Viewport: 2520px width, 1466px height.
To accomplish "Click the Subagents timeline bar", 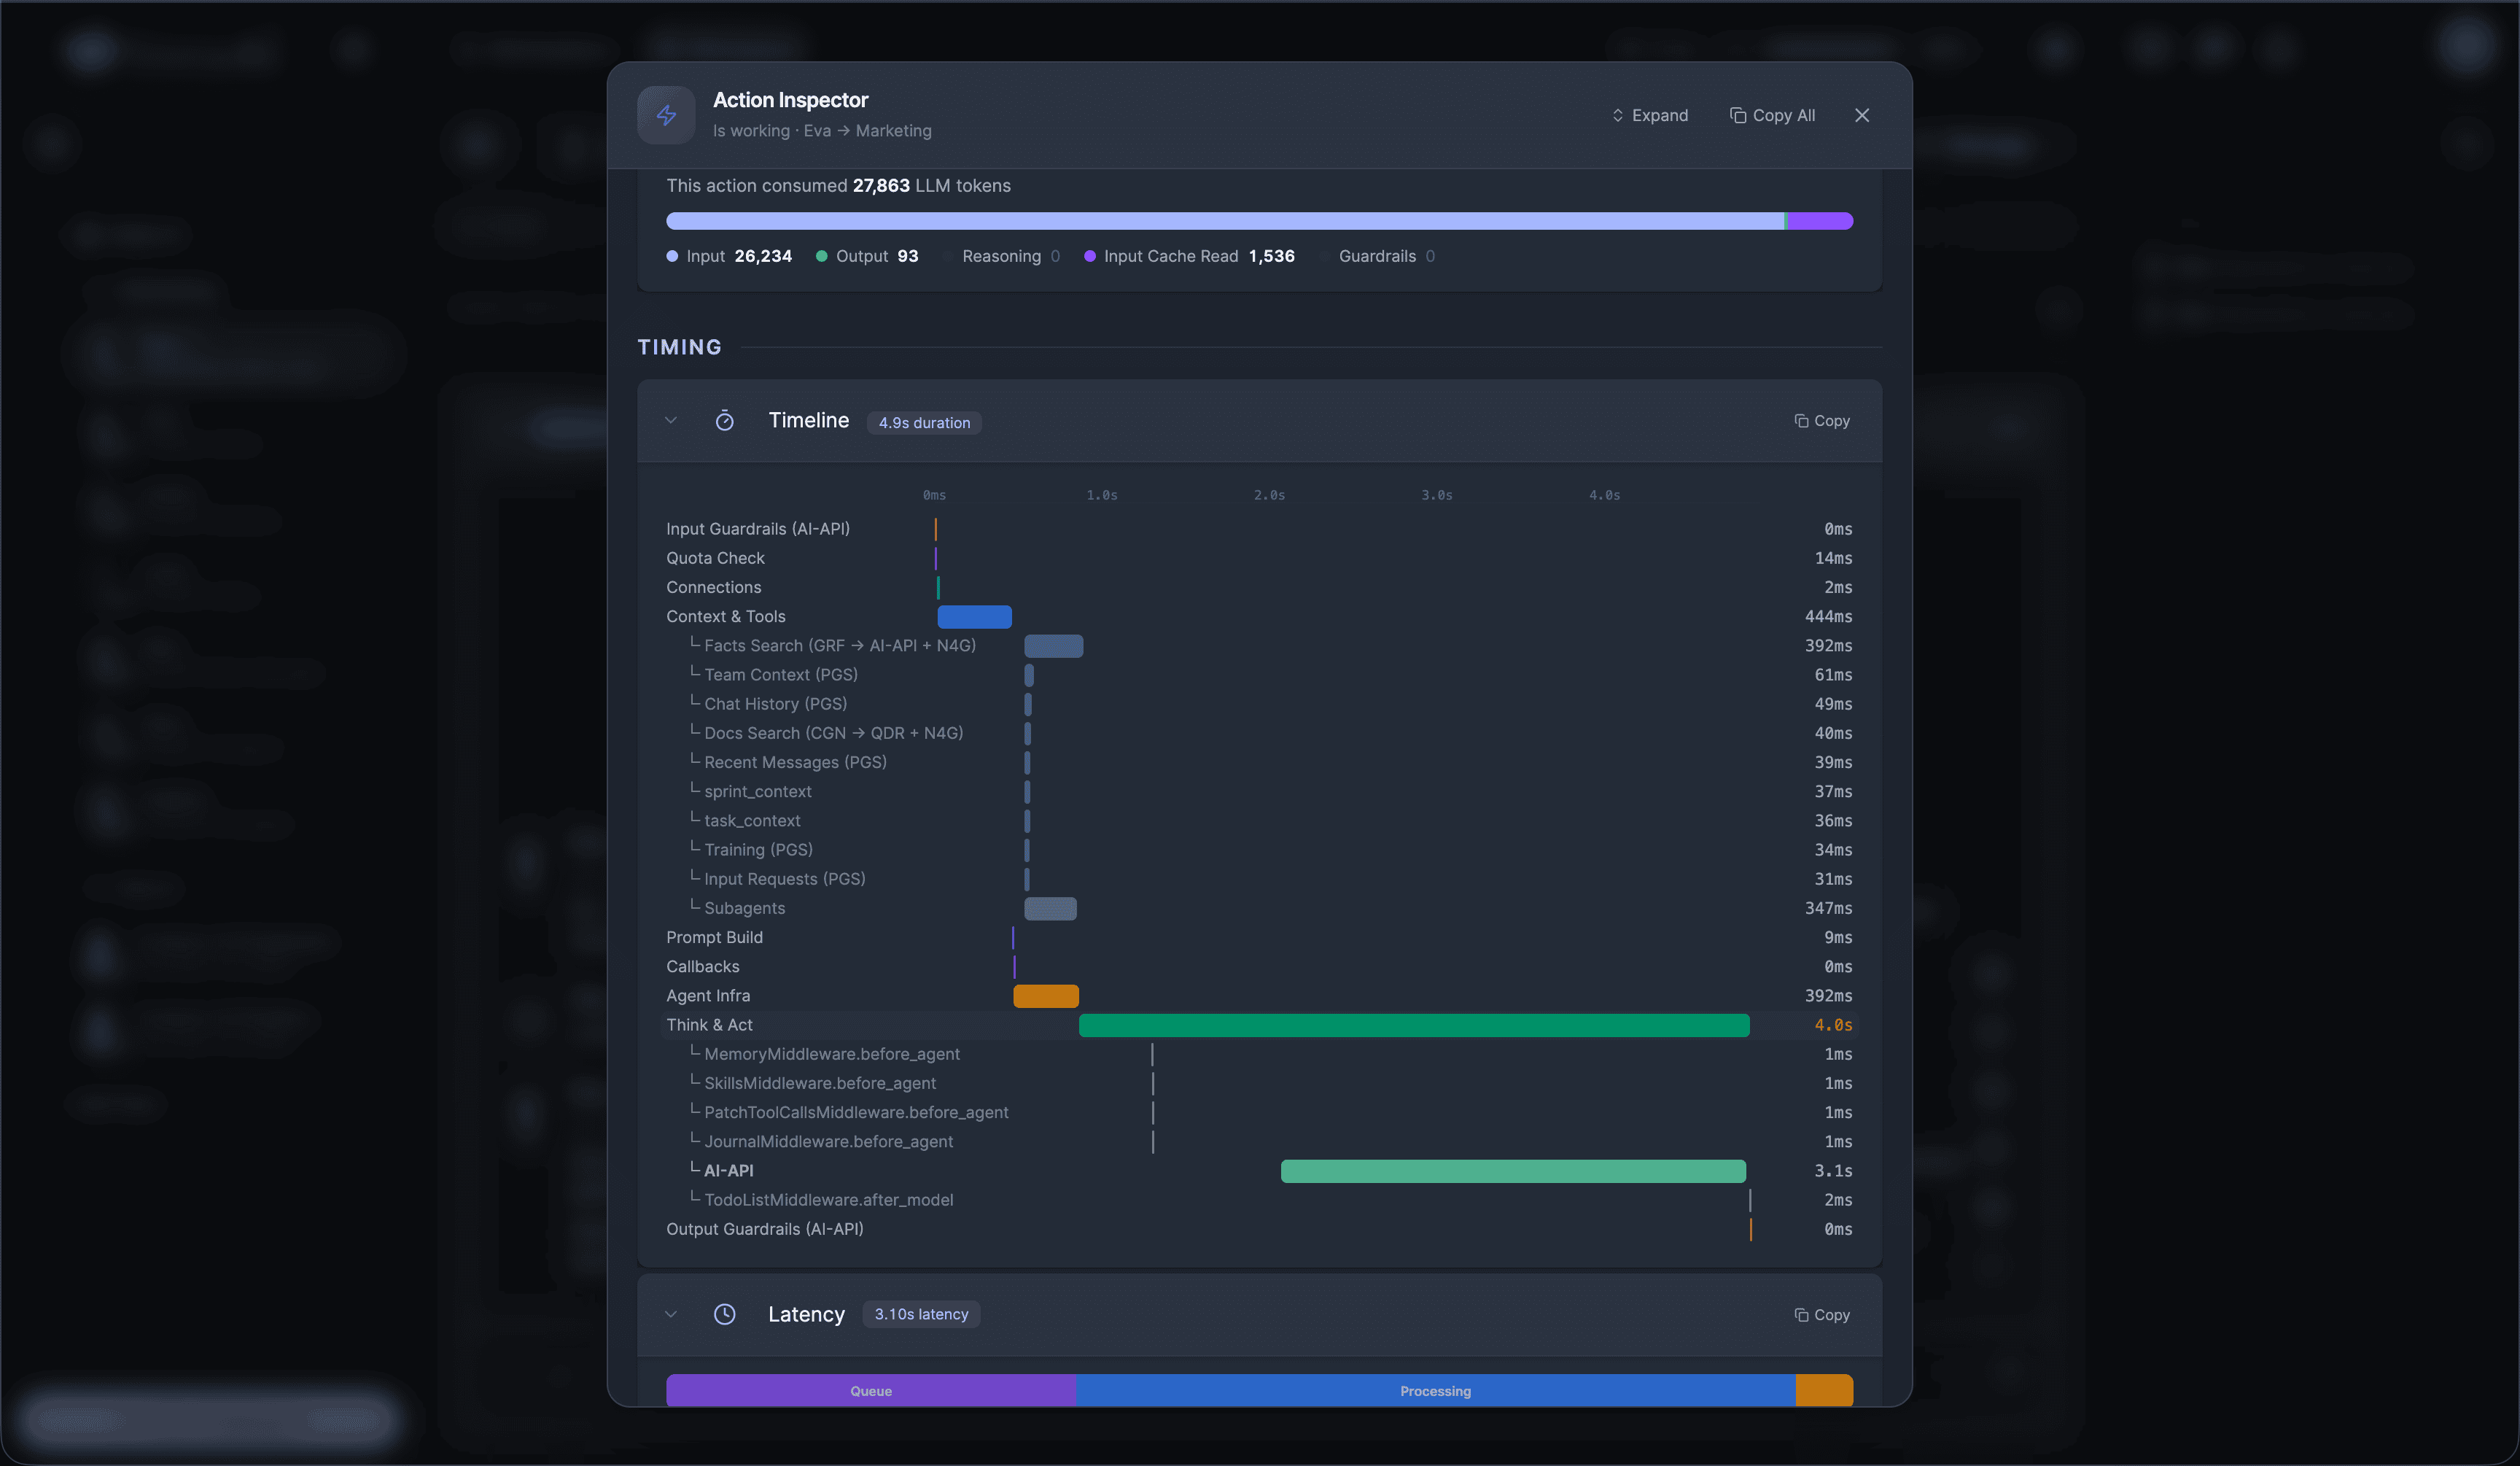I will click(x=1050, y=908).
